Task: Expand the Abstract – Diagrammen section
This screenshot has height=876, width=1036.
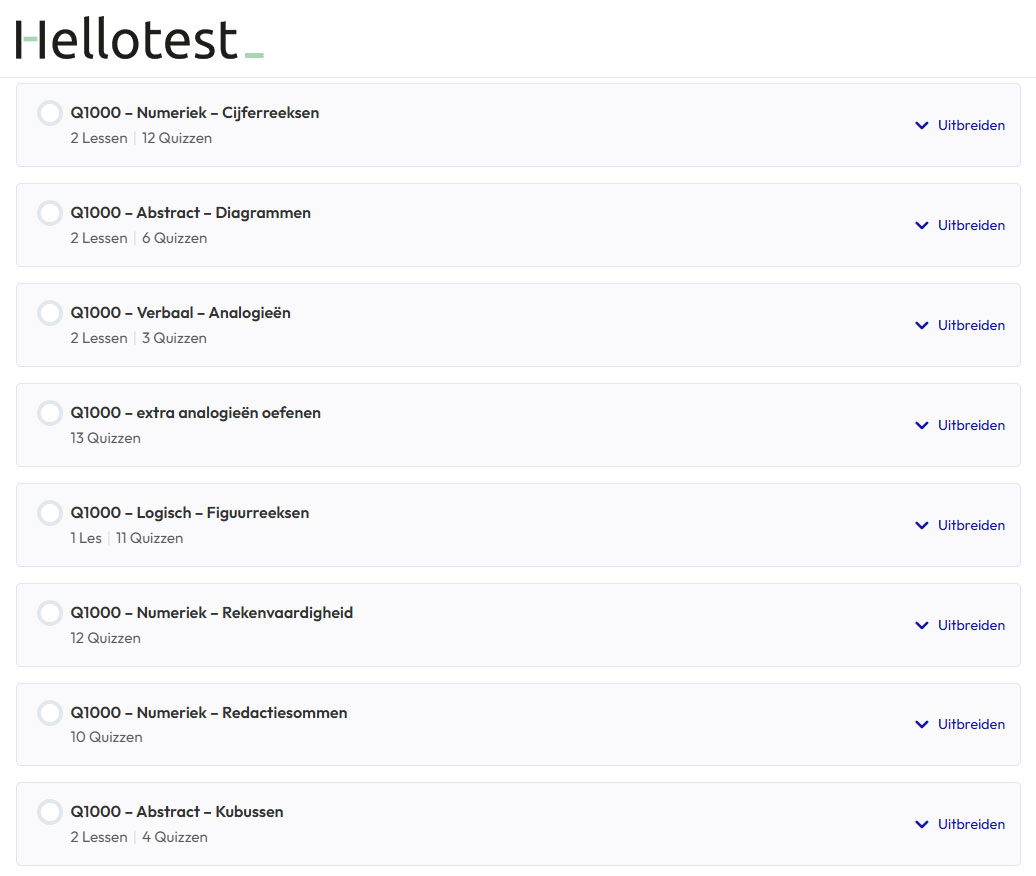Action: tap(960, 225)
